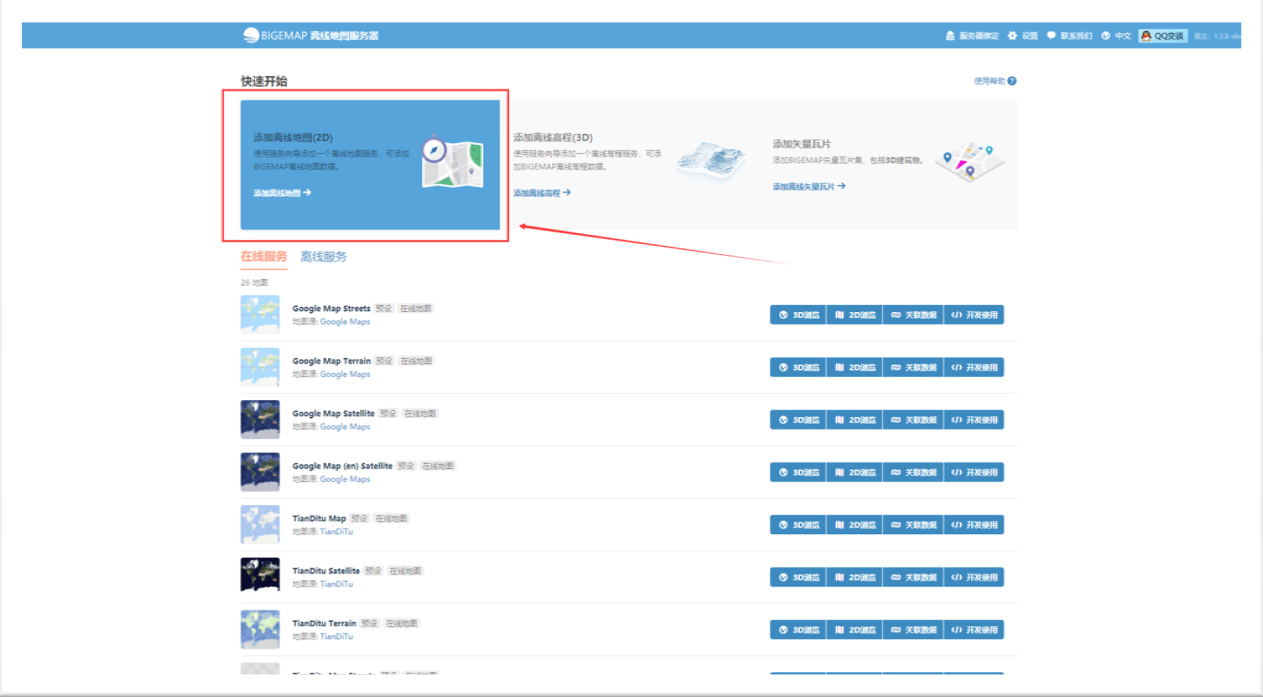Open the Google Map Terrain thumbnail
This screenshot has height=697, width=1263.
[260, 367]
